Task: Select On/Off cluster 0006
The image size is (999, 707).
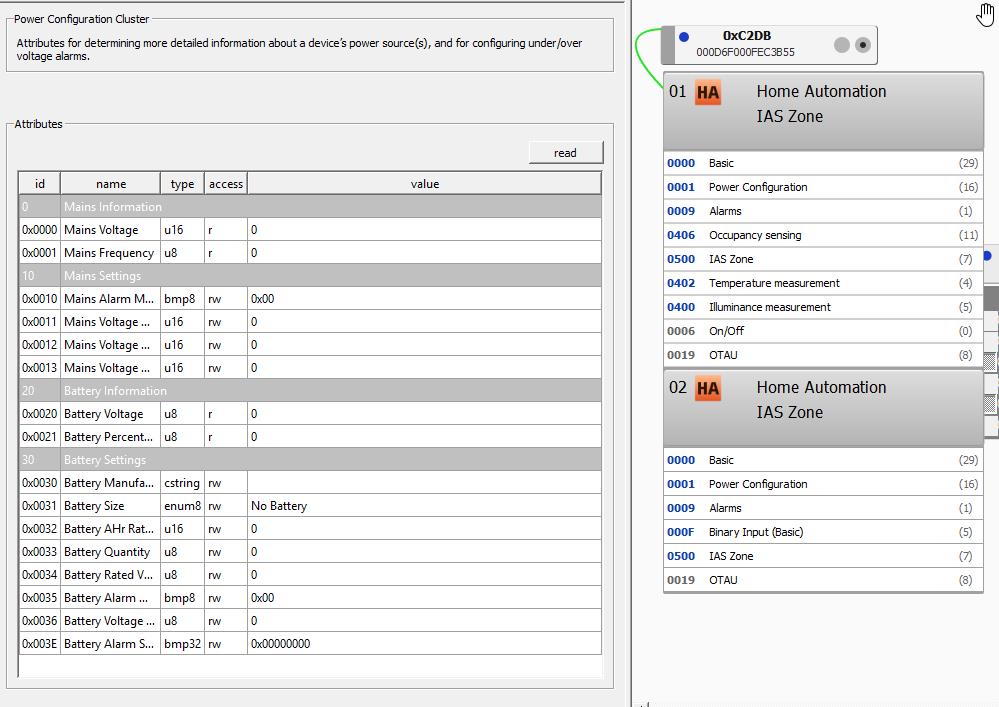Action: [x=823, y=331]
